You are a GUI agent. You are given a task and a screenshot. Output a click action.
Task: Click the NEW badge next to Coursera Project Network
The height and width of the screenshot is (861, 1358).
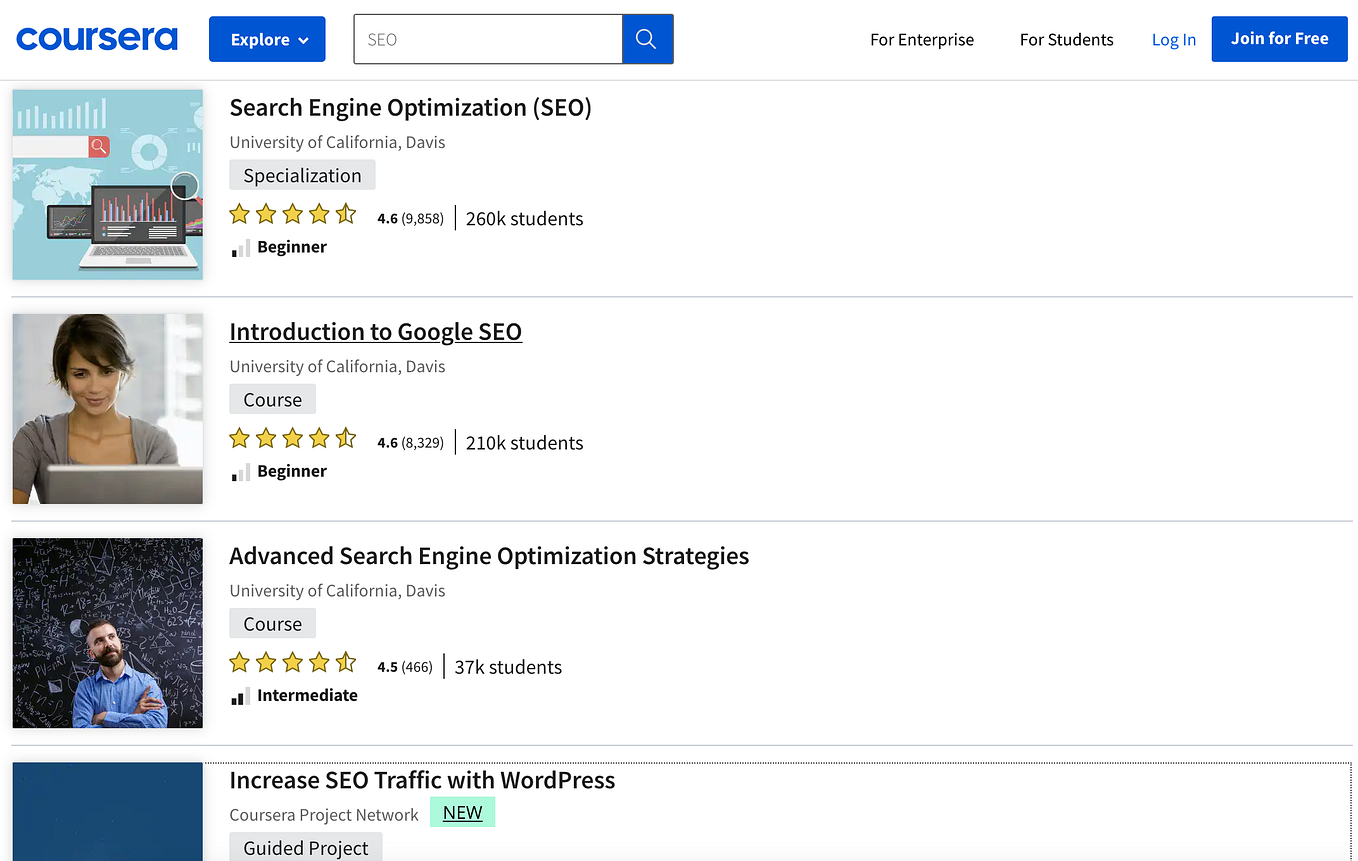pos(463,813)
